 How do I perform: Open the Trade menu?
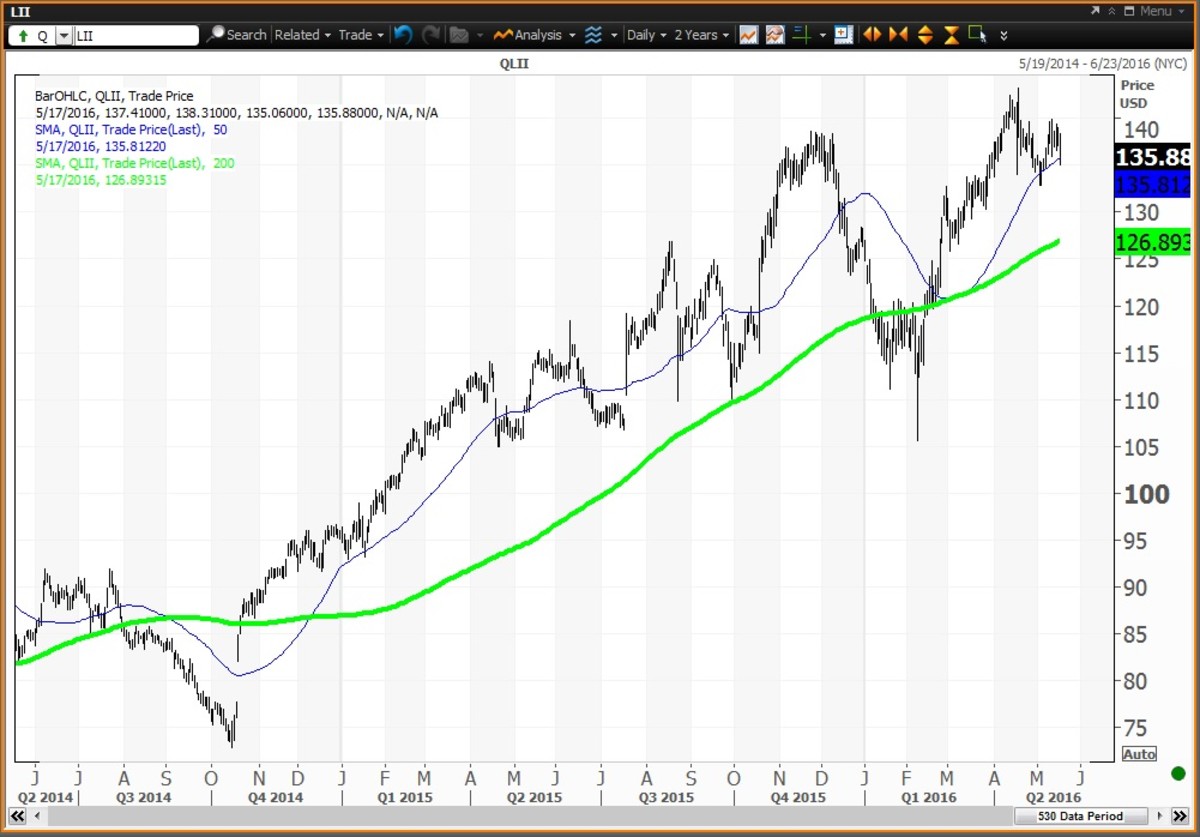(x=360, y=35)
